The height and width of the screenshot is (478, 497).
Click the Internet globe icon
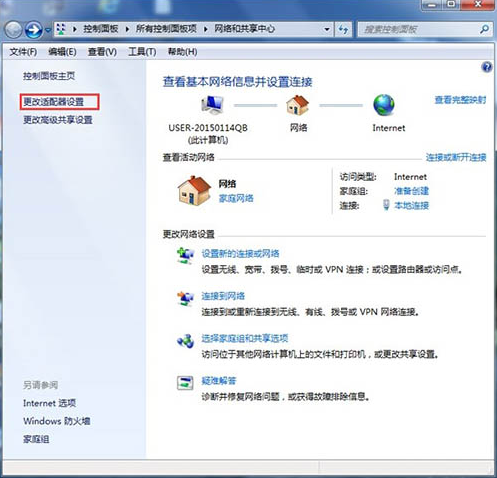384,105
